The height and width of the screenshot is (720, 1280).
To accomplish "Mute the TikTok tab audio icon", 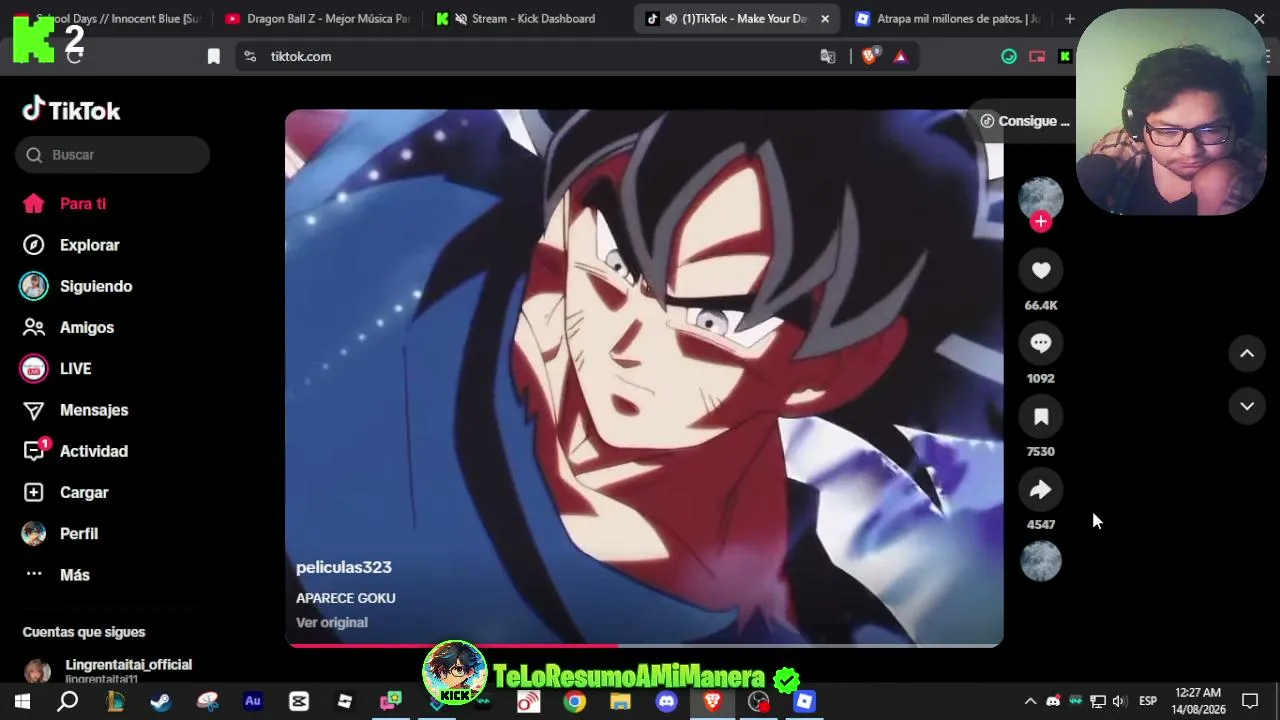I will pyautogui.click(x=671, y=19).
